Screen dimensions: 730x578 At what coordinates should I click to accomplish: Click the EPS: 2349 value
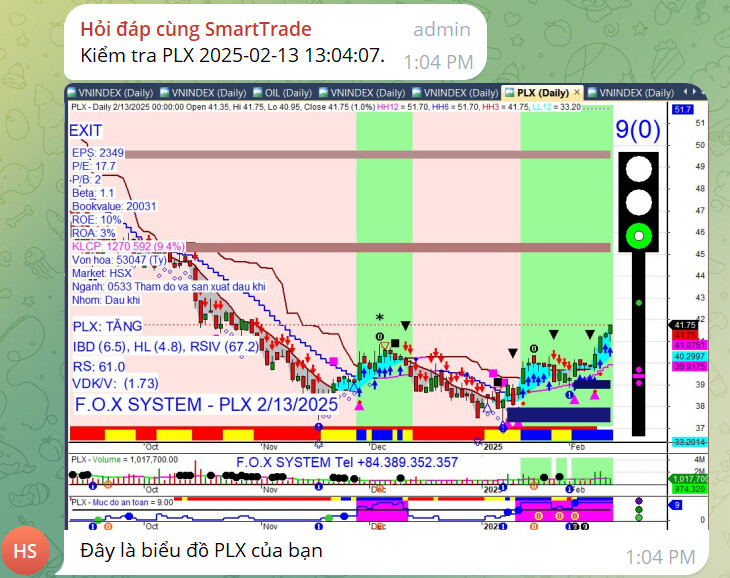(x=98, y=153)
